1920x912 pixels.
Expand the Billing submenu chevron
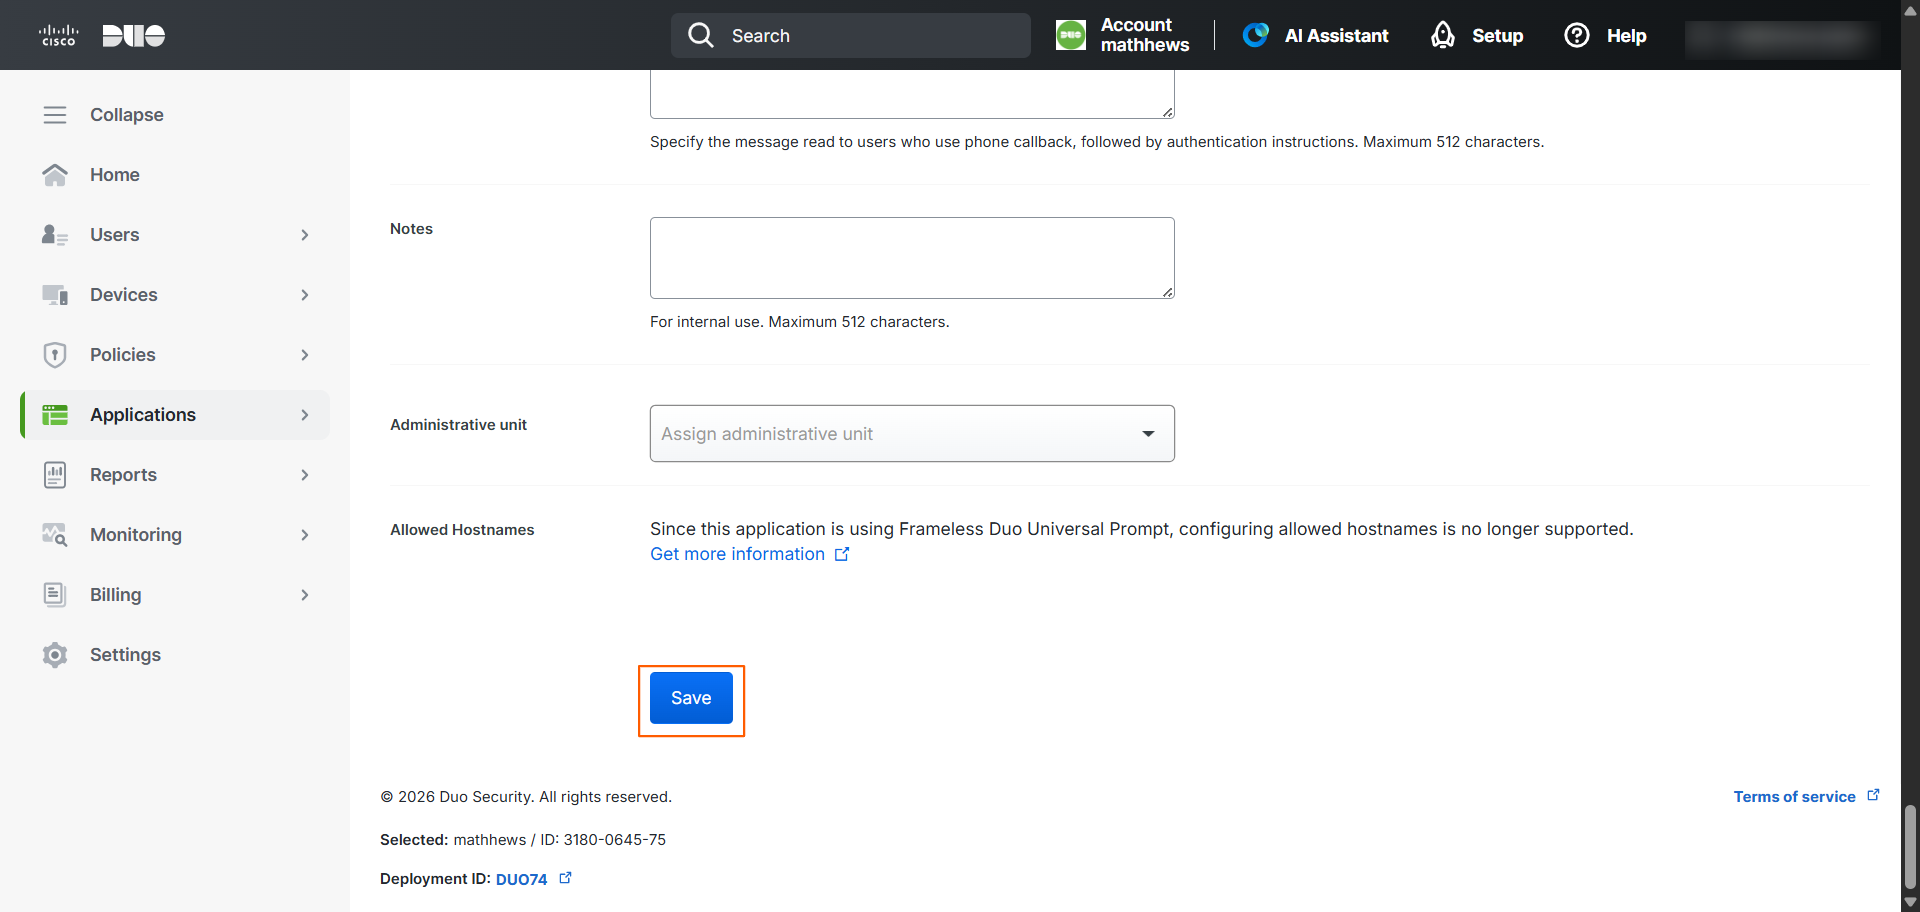pyautogui.click(x=305, y=595)
